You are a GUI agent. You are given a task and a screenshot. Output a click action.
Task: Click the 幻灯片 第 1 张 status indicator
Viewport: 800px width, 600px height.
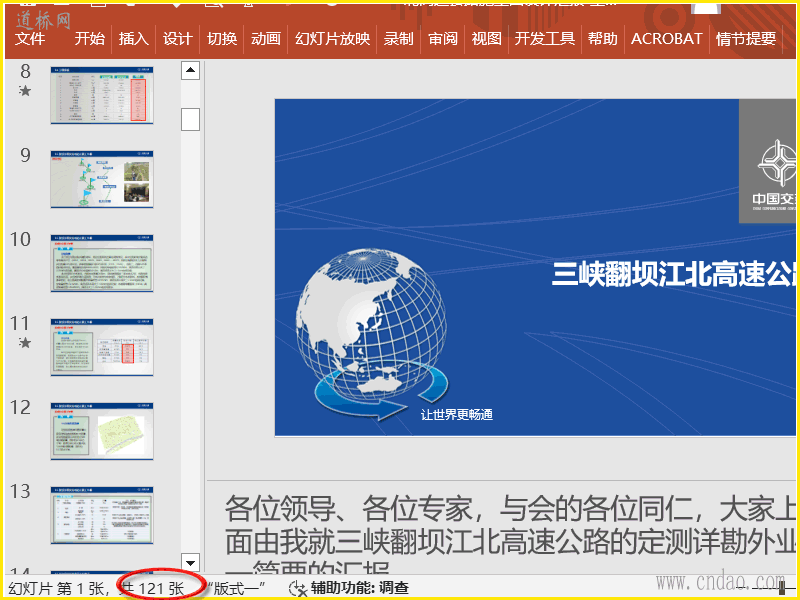pos(58,588)
